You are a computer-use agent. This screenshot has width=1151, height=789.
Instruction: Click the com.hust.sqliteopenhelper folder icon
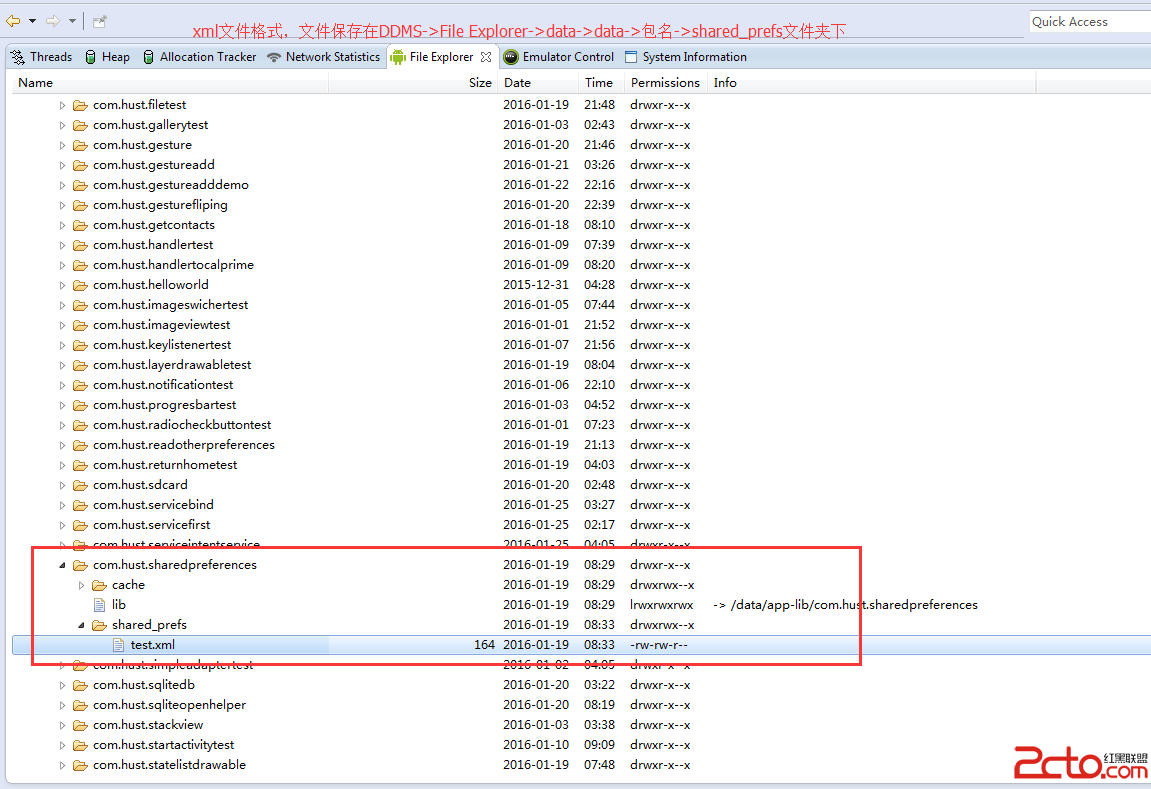pos(80,705)
